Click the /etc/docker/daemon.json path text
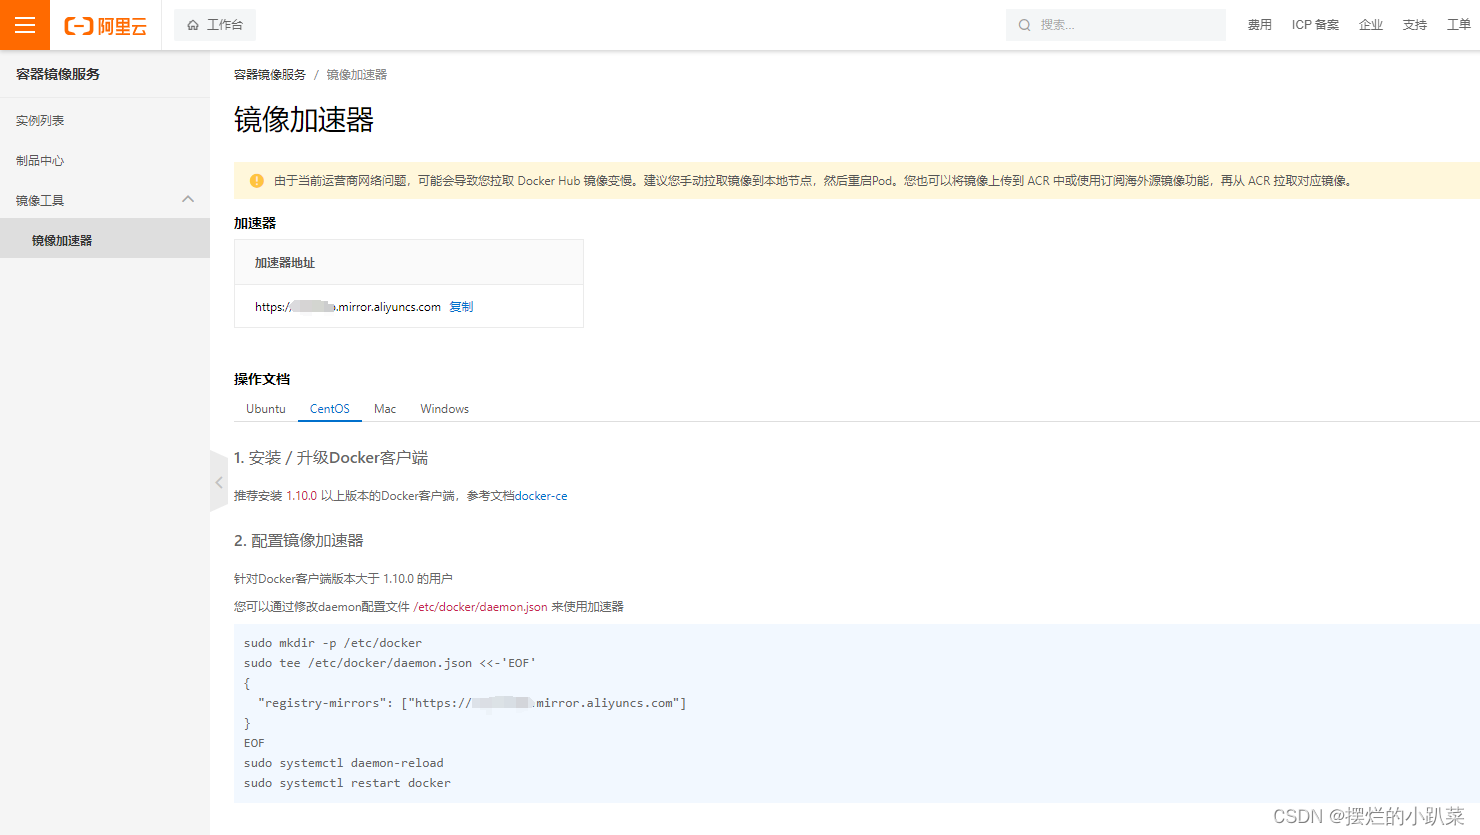Screen dimensions: 1480x835 [x=480, y=607]
